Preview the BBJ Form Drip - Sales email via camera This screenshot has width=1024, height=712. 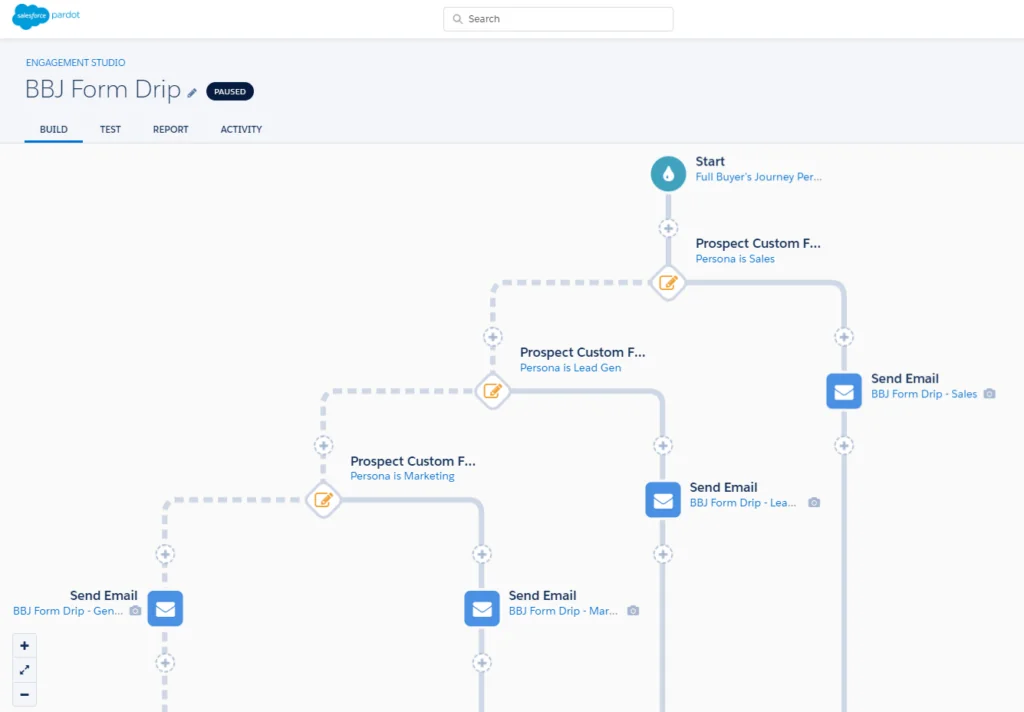tap(989, 394)
